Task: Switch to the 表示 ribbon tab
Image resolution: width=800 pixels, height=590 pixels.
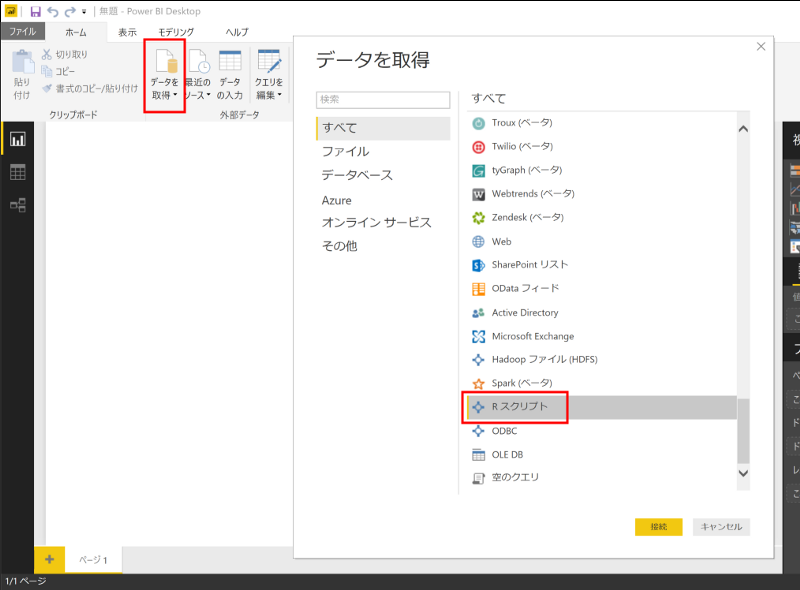Action: click(127, 32)
